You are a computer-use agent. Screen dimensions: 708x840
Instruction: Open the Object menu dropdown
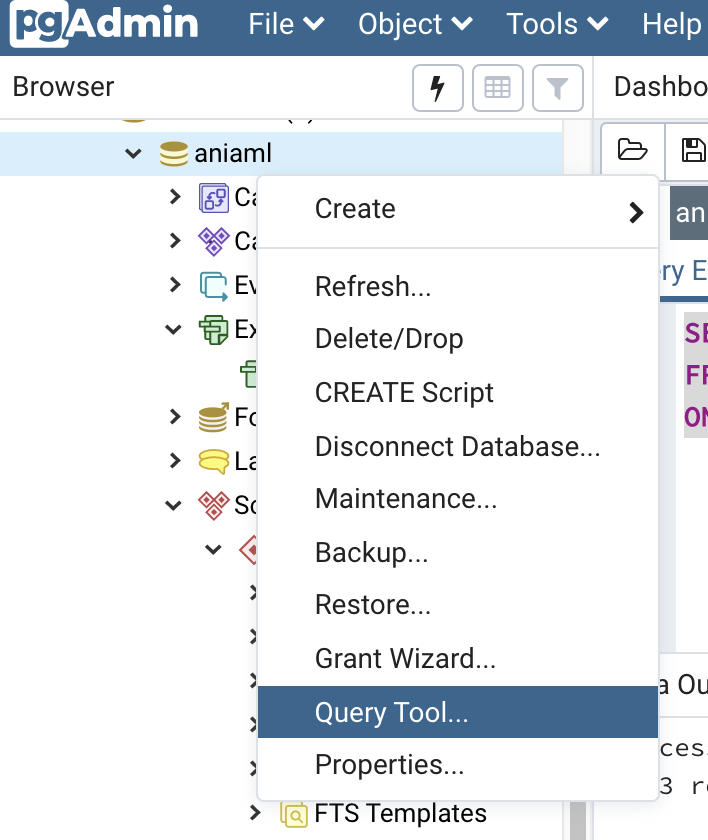point(415,24)
